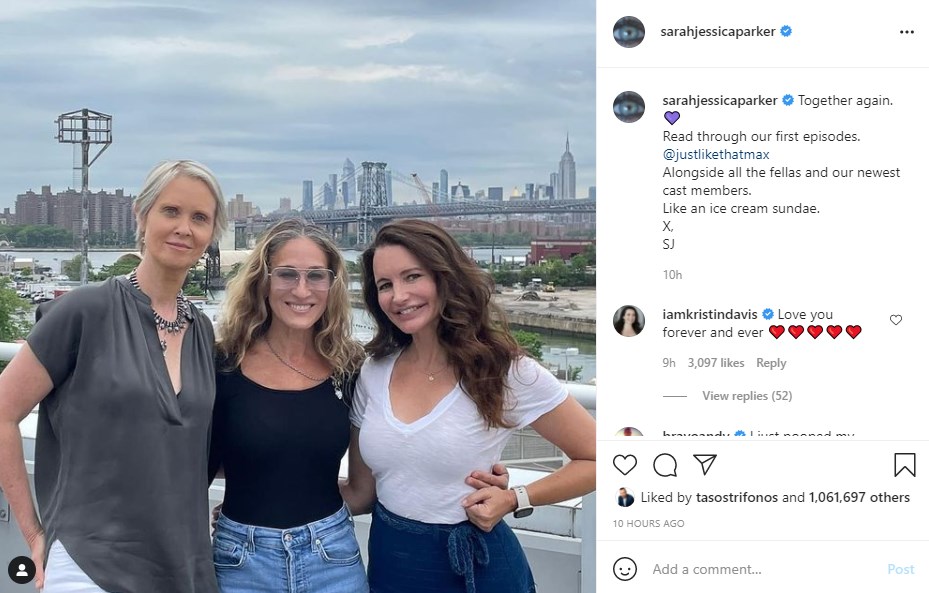The width and height of the screenshot is (929, 593).
Task: Click the sarahjessicaparker username in header
Action: (717, 31)
